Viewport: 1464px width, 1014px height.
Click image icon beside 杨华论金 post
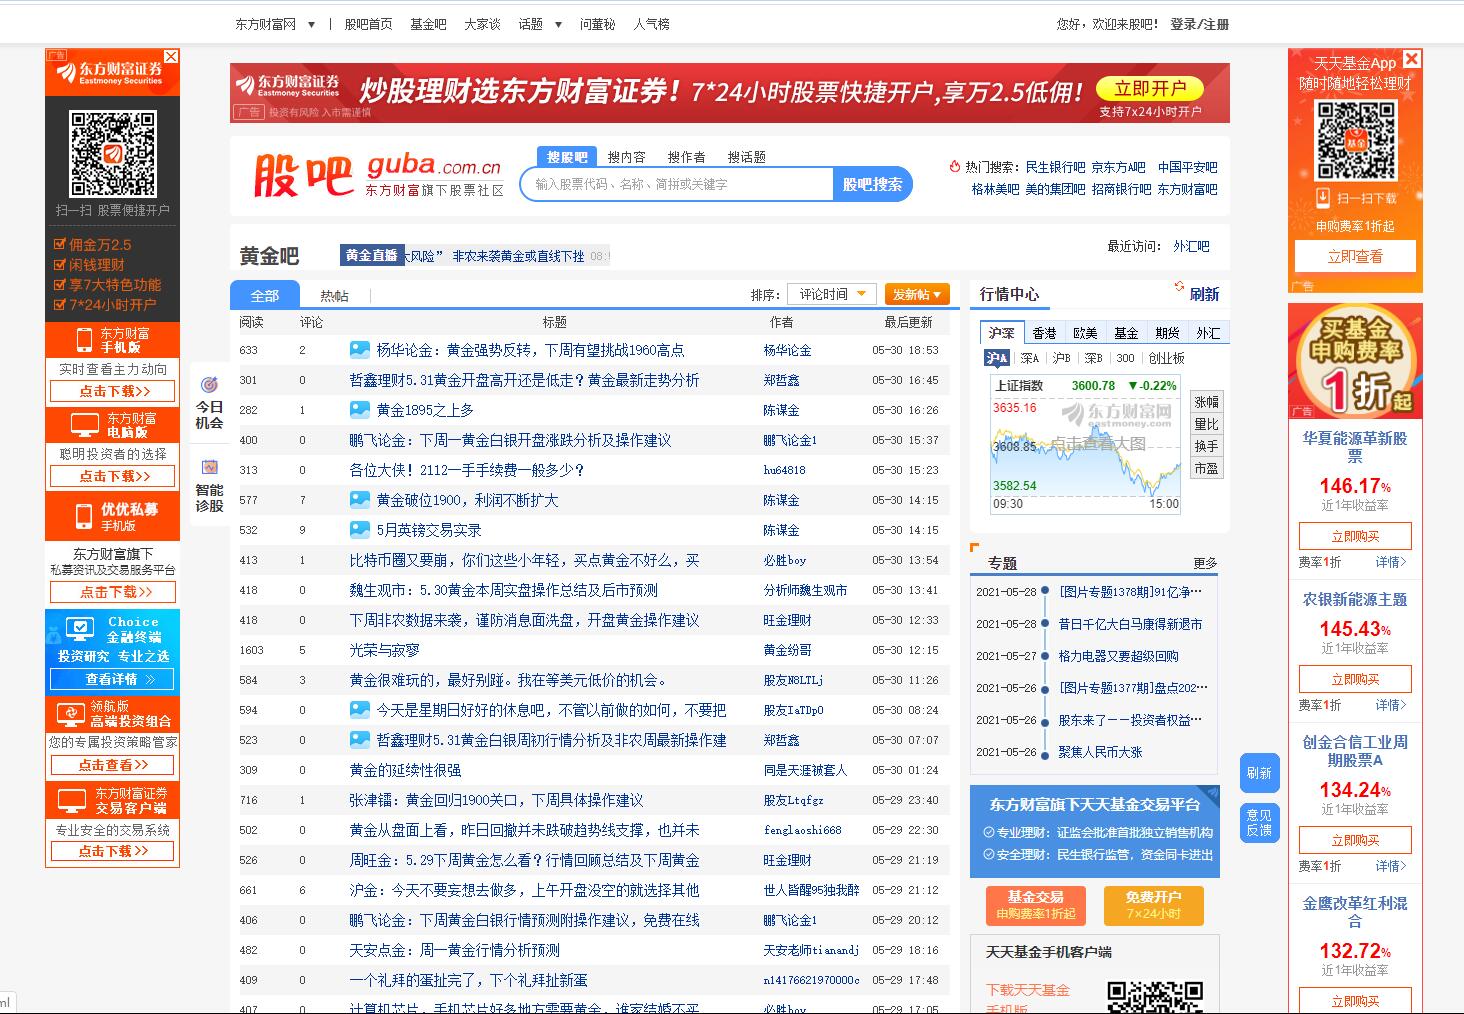click(x=359, y=350)
